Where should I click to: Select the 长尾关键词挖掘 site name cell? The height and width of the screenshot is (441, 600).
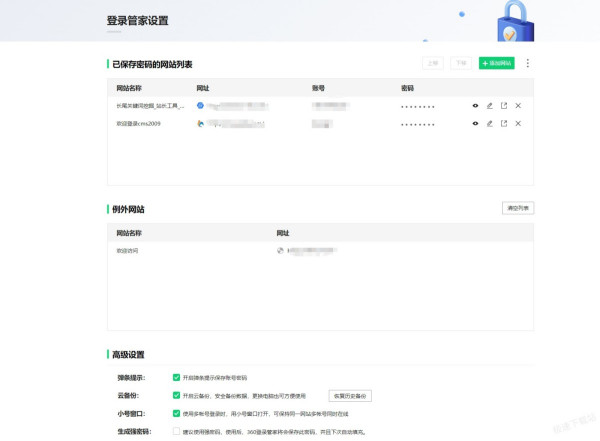[x=150, y=106]
